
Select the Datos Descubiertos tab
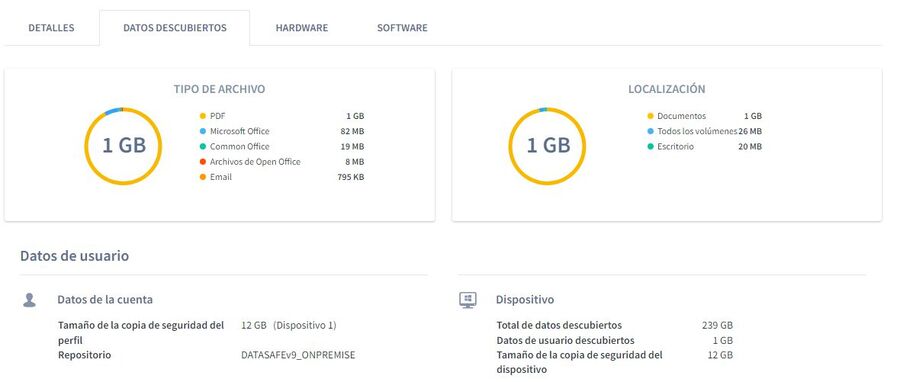click(174, 28)
